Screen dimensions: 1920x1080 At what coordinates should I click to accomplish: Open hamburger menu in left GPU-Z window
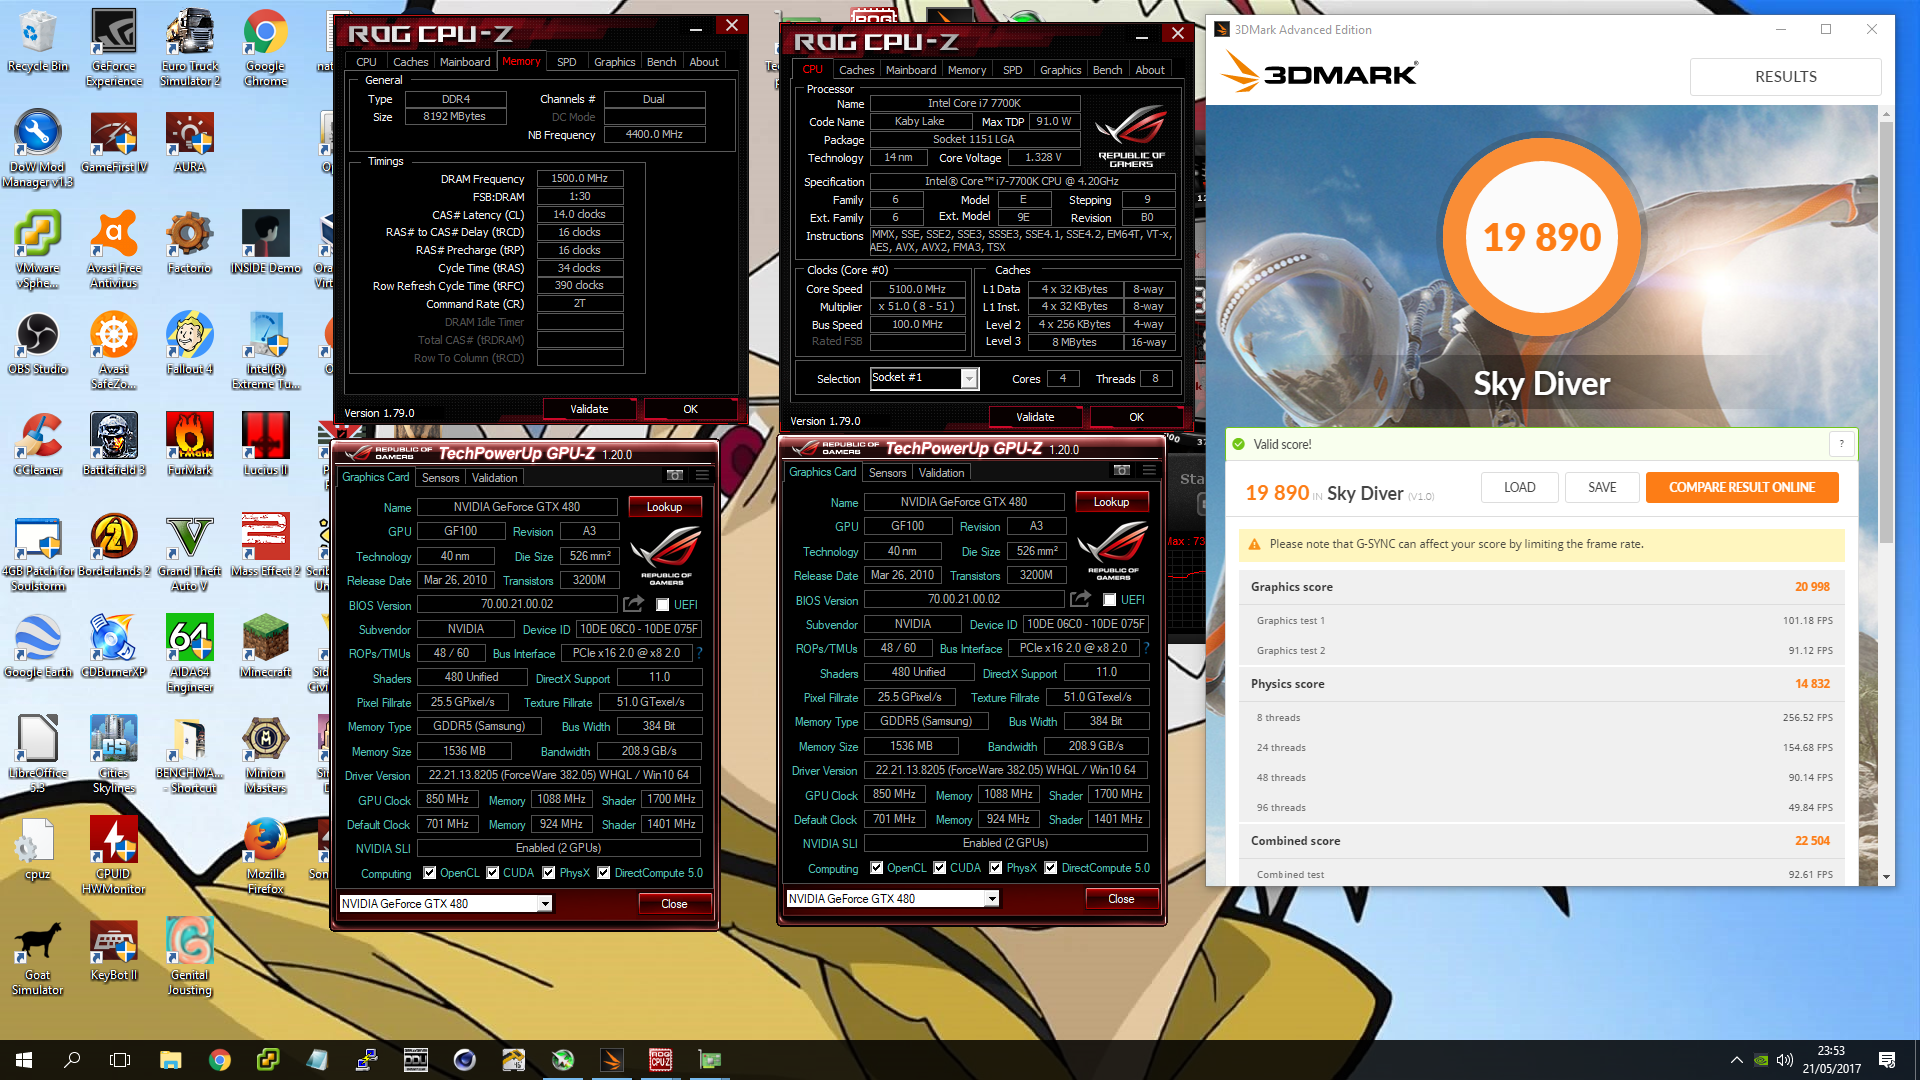pyautogui.click(x=703, y=475)
